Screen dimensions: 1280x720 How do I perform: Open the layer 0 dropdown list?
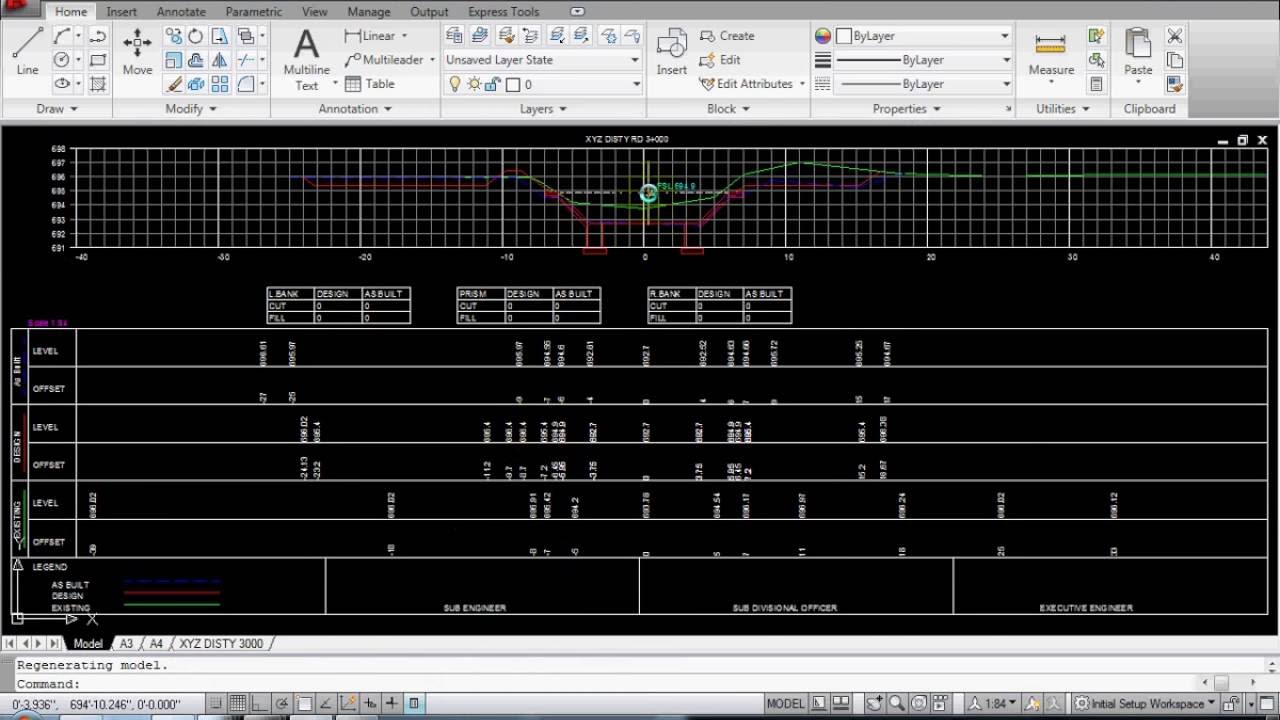point(542,85)
